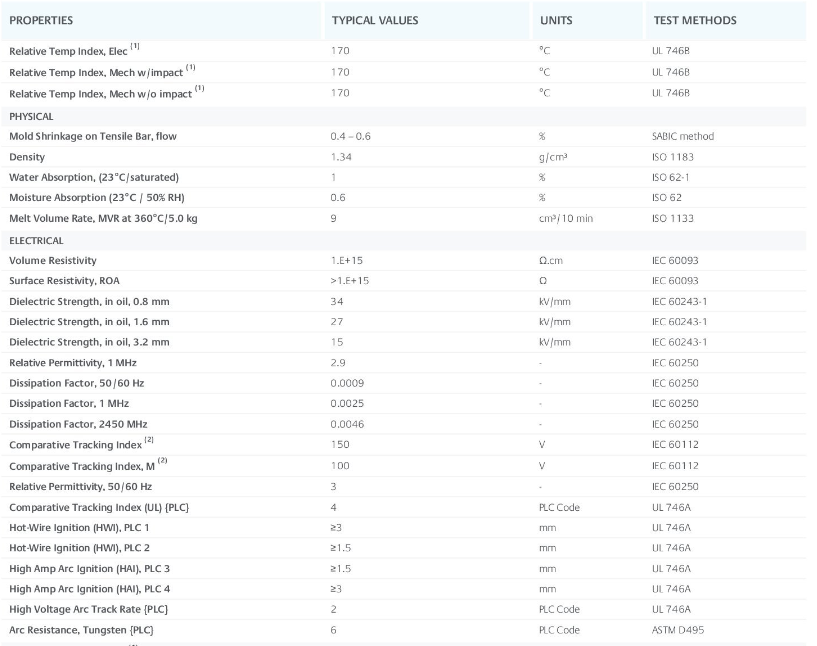
Task: Click the TEST METHODS column header
Action: (x=694, y=20)
